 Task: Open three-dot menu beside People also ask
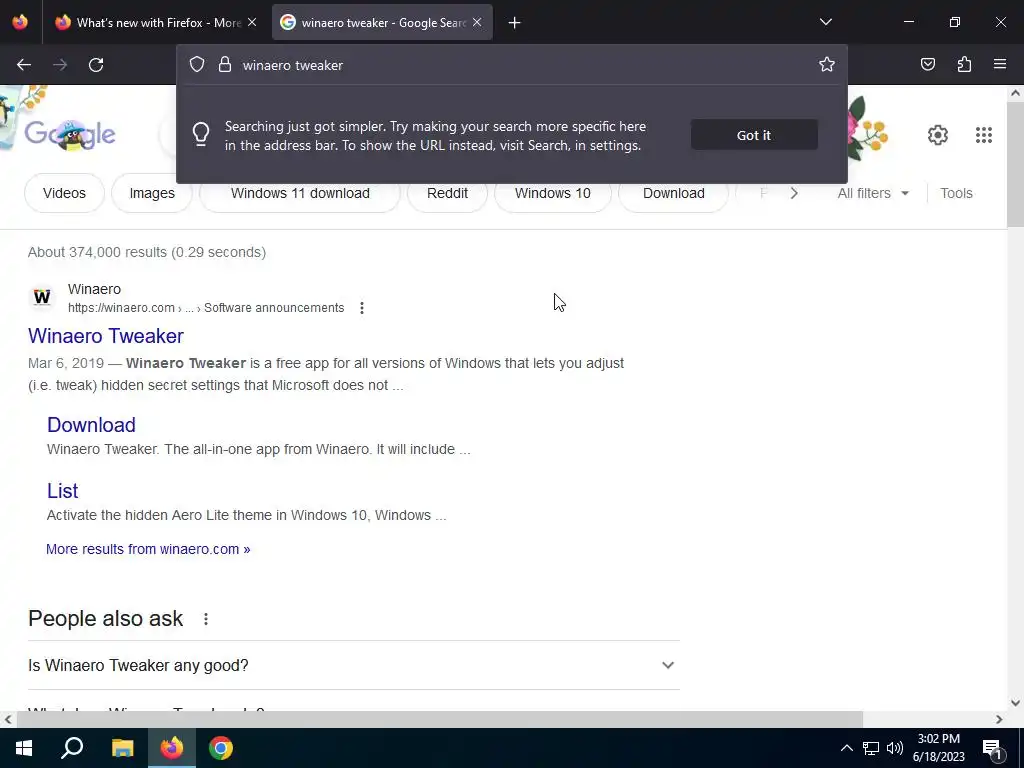[x=206, y=618]
